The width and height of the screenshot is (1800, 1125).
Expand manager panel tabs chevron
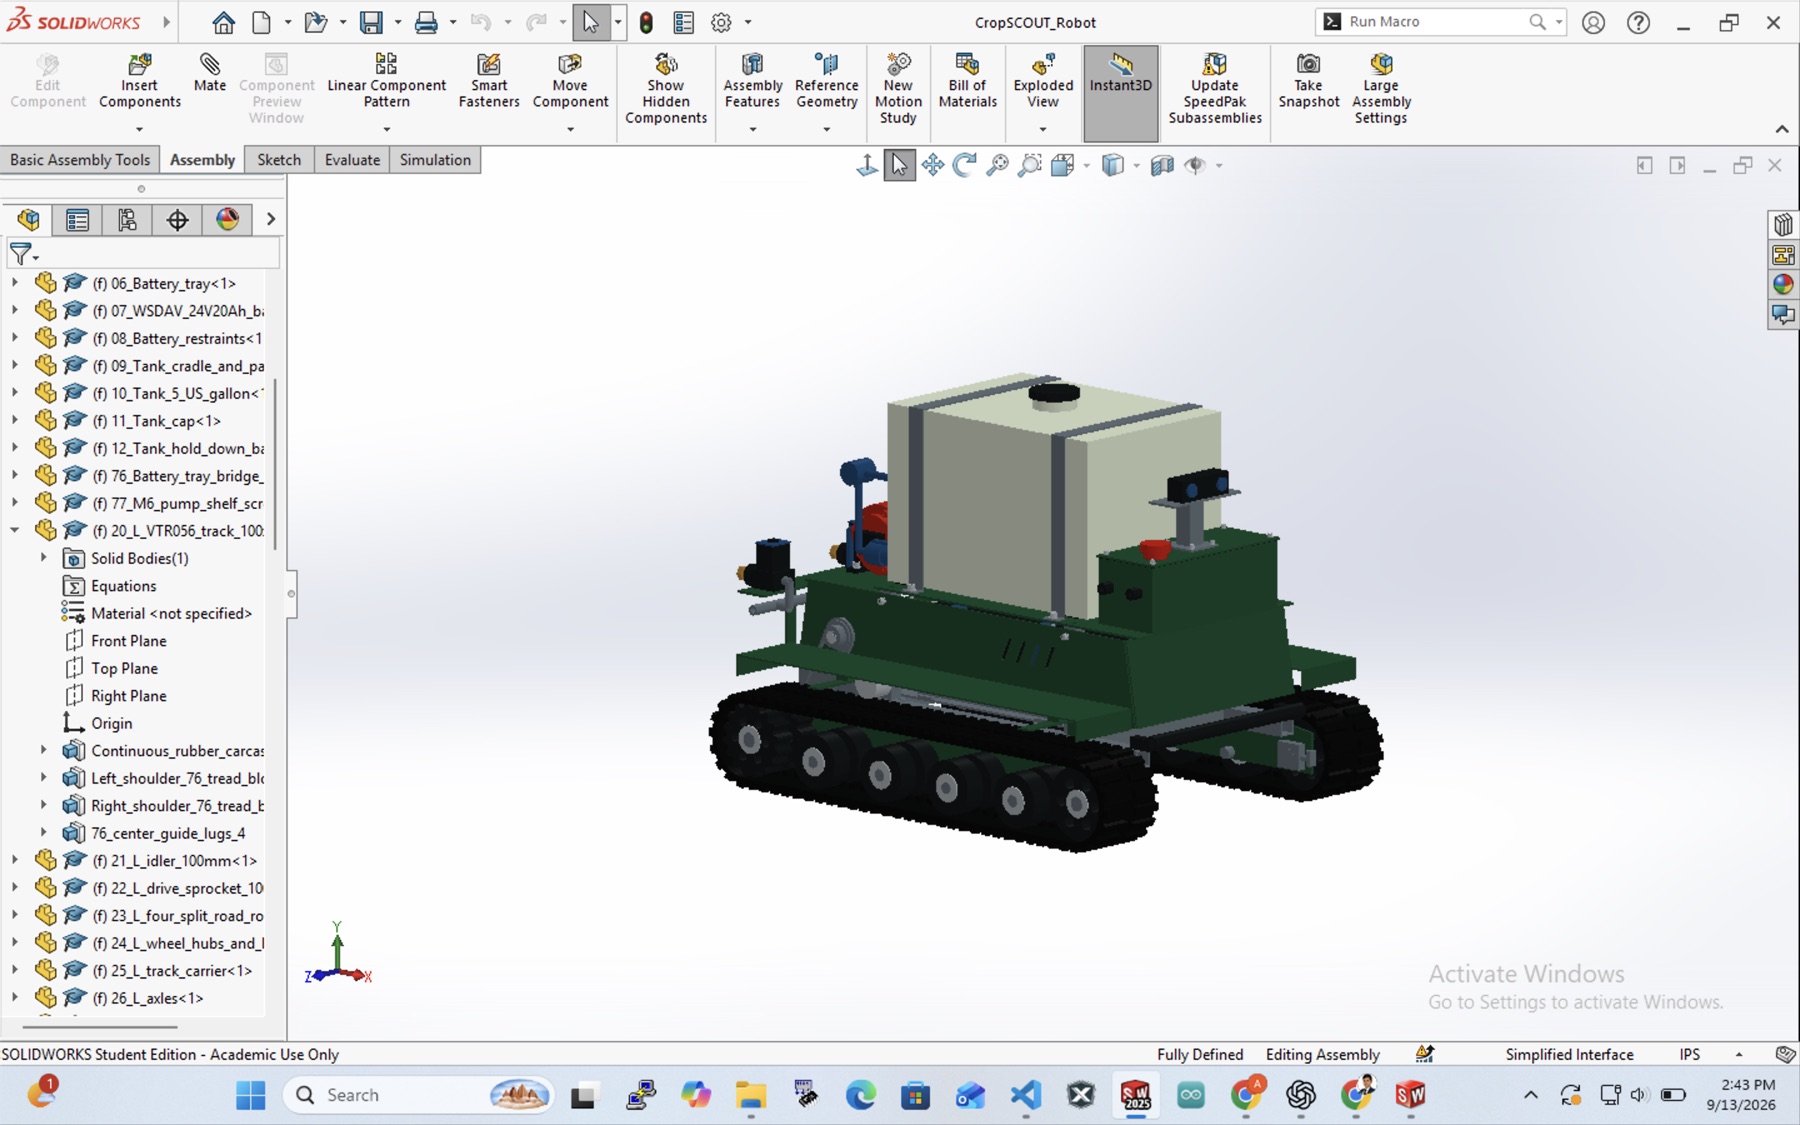[x=270, y=219]
